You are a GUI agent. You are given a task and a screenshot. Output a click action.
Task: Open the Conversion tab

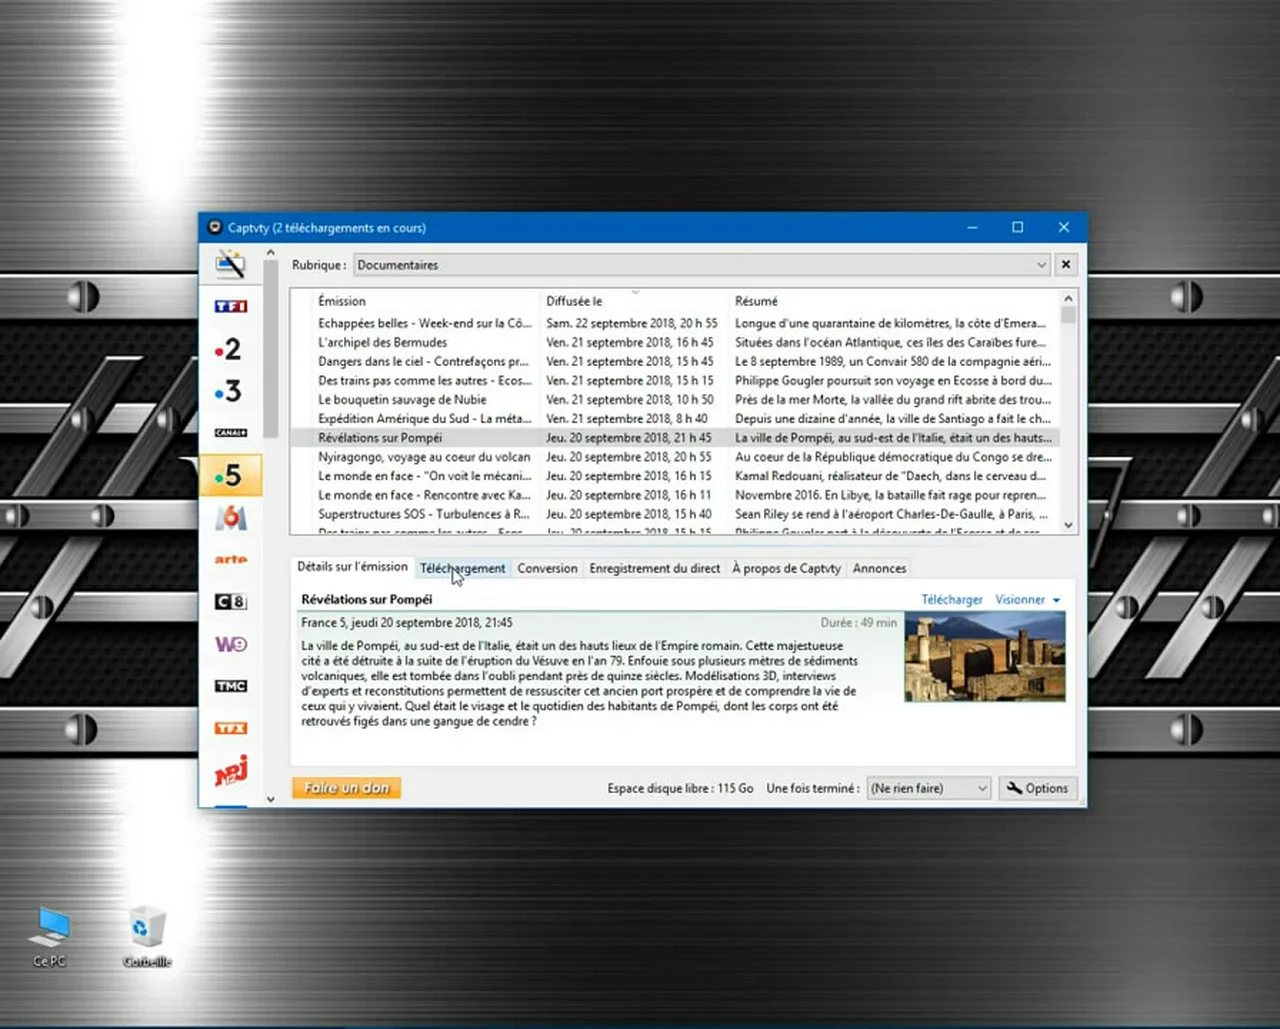coord(547,568)
